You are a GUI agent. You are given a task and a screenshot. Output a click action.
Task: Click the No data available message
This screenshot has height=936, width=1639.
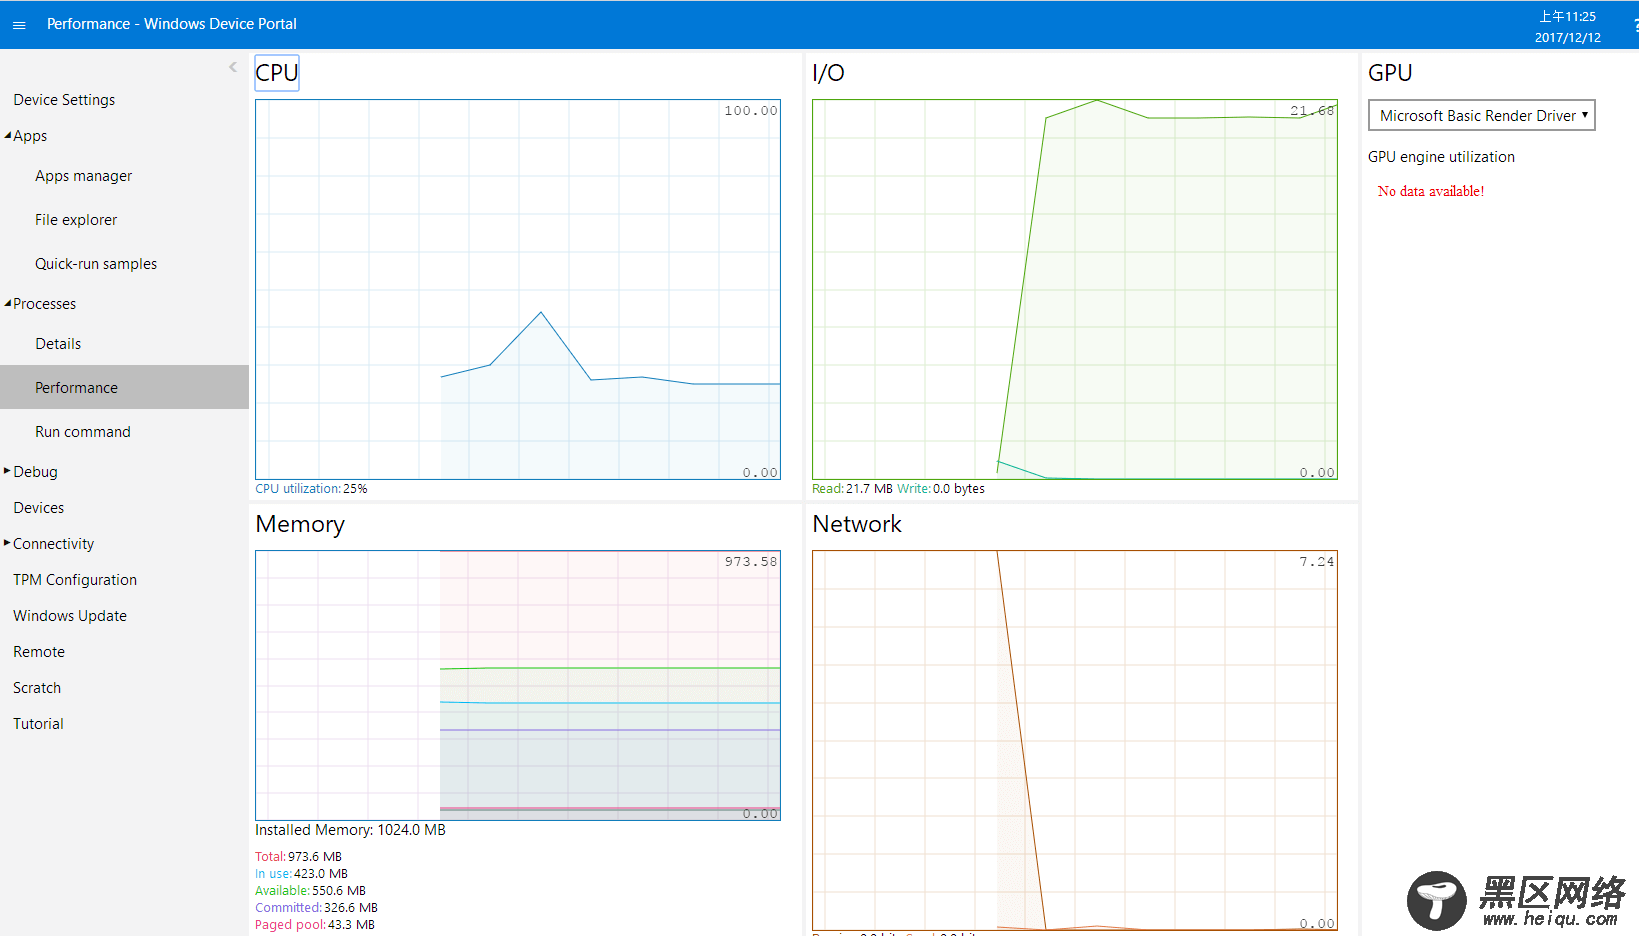click(1431, 191)
